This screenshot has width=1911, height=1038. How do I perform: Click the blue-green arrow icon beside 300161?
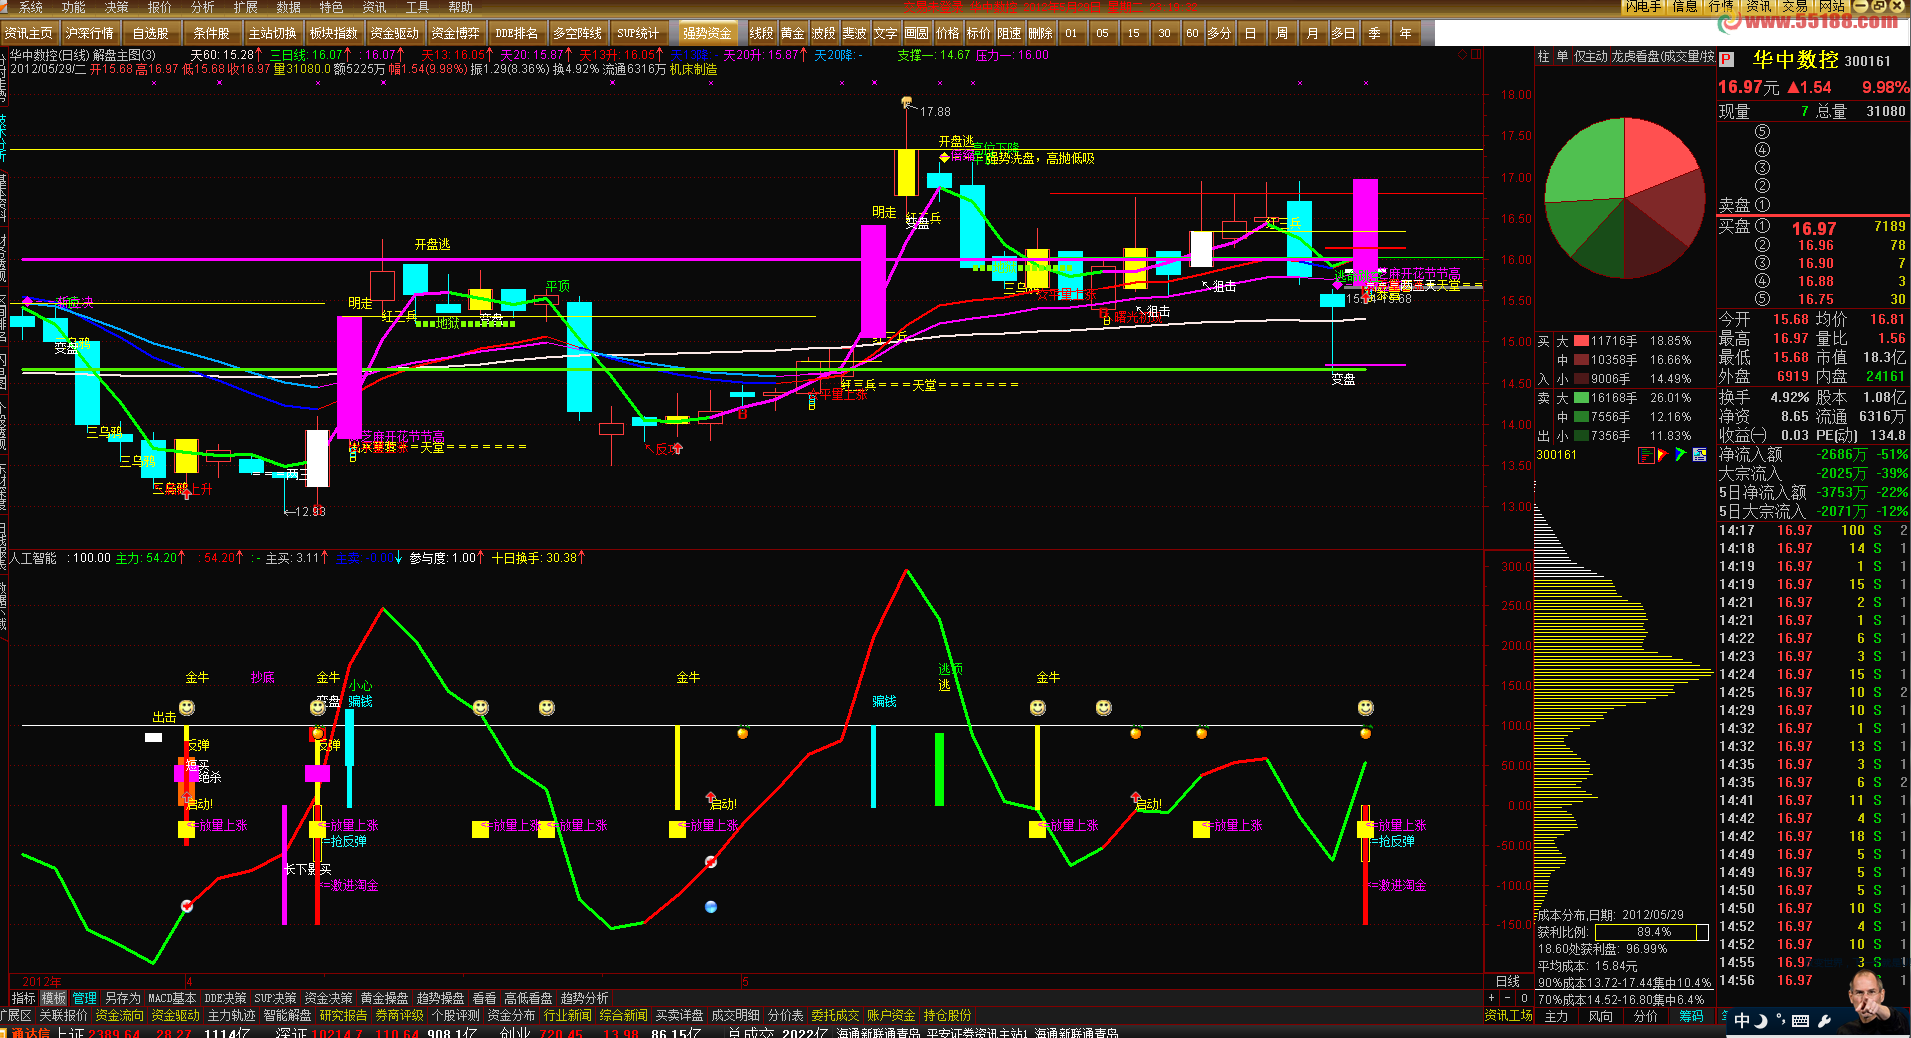1681,455
